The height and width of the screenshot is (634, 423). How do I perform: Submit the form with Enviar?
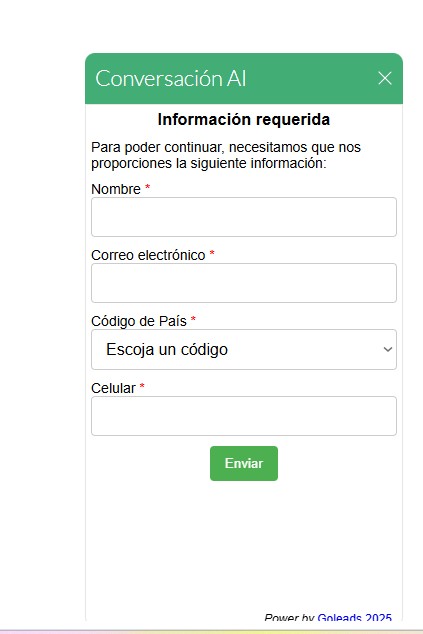[x=244, y=463]
